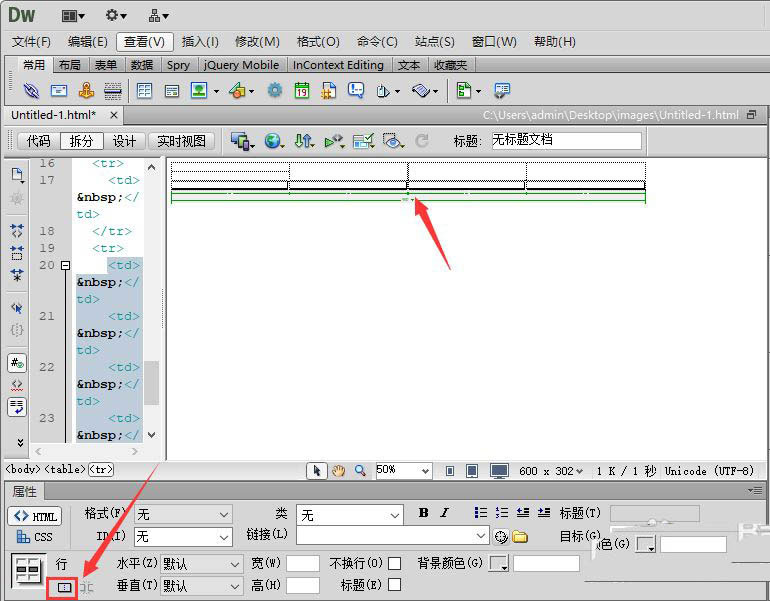Enable the 标题(E) header checkbox
Image resolution: width=770 pixels, height=601 pixels.
(394, 585)
